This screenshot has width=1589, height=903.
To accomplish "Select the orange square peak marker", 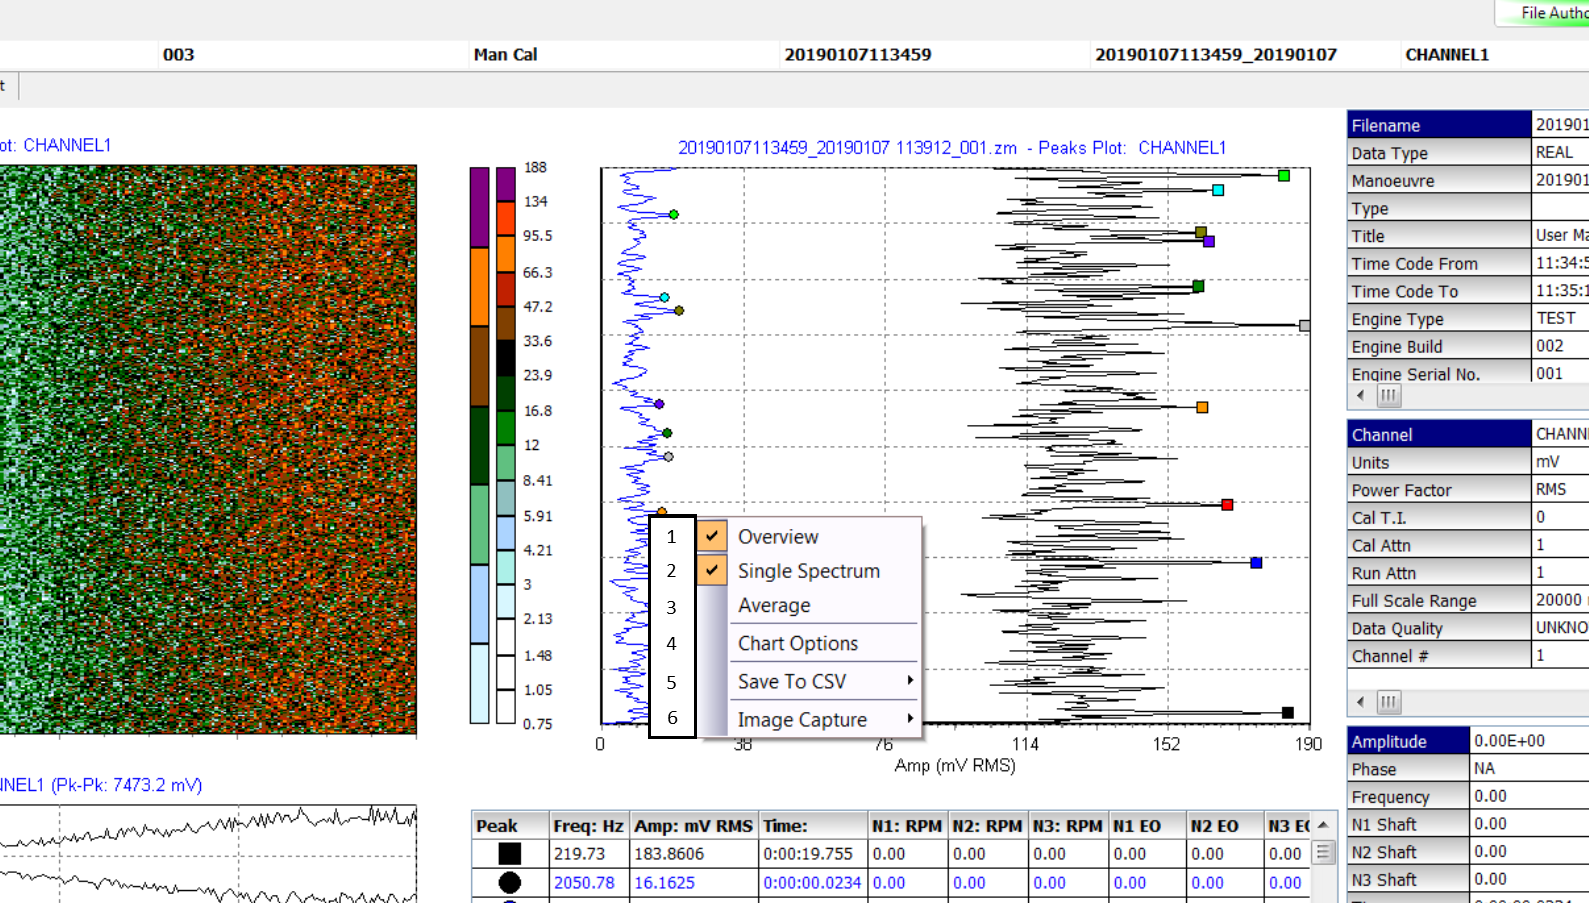I will pyautogui.click(x=1202, y=407).
